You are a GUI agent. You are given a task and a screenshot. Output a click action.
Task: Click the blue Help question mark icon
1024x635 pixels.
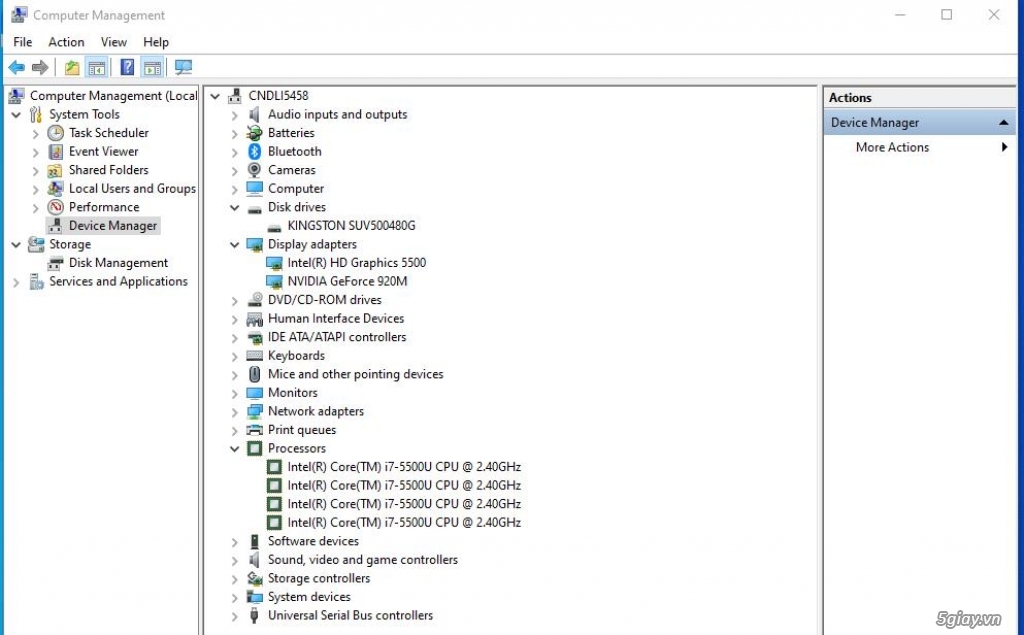pos(127,67)
